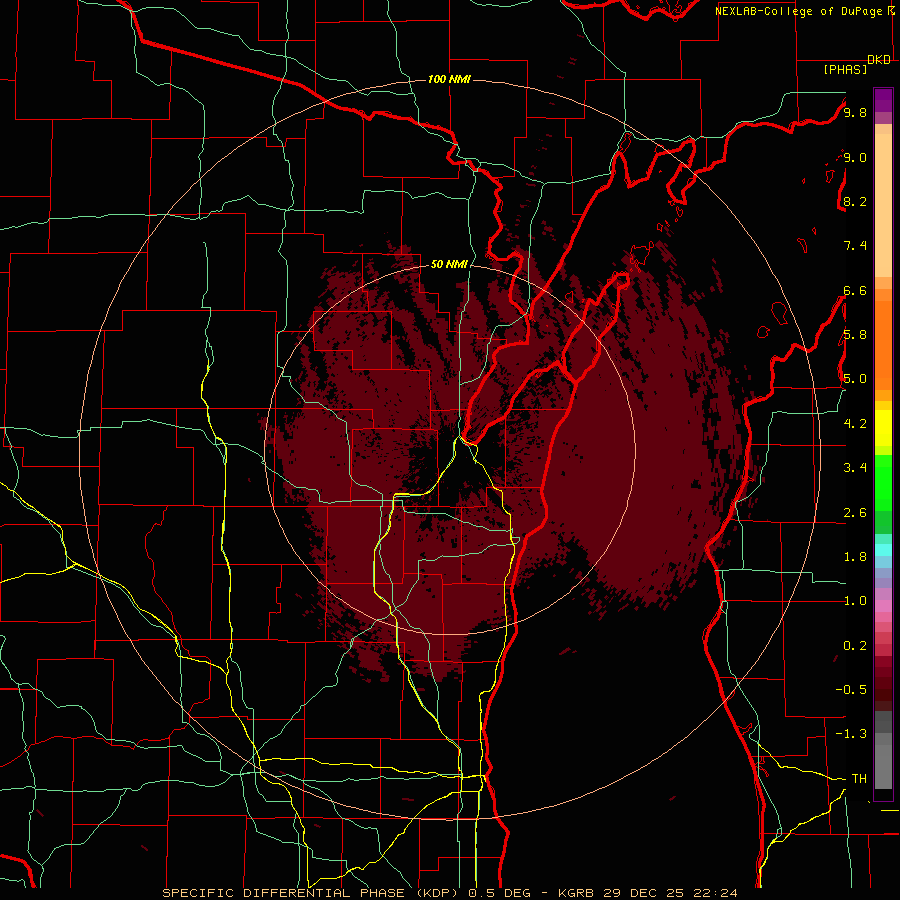This screenshot has height=900, width=900.
Task: Select the yellow segment of the color scale
Action: click(883, 428)
